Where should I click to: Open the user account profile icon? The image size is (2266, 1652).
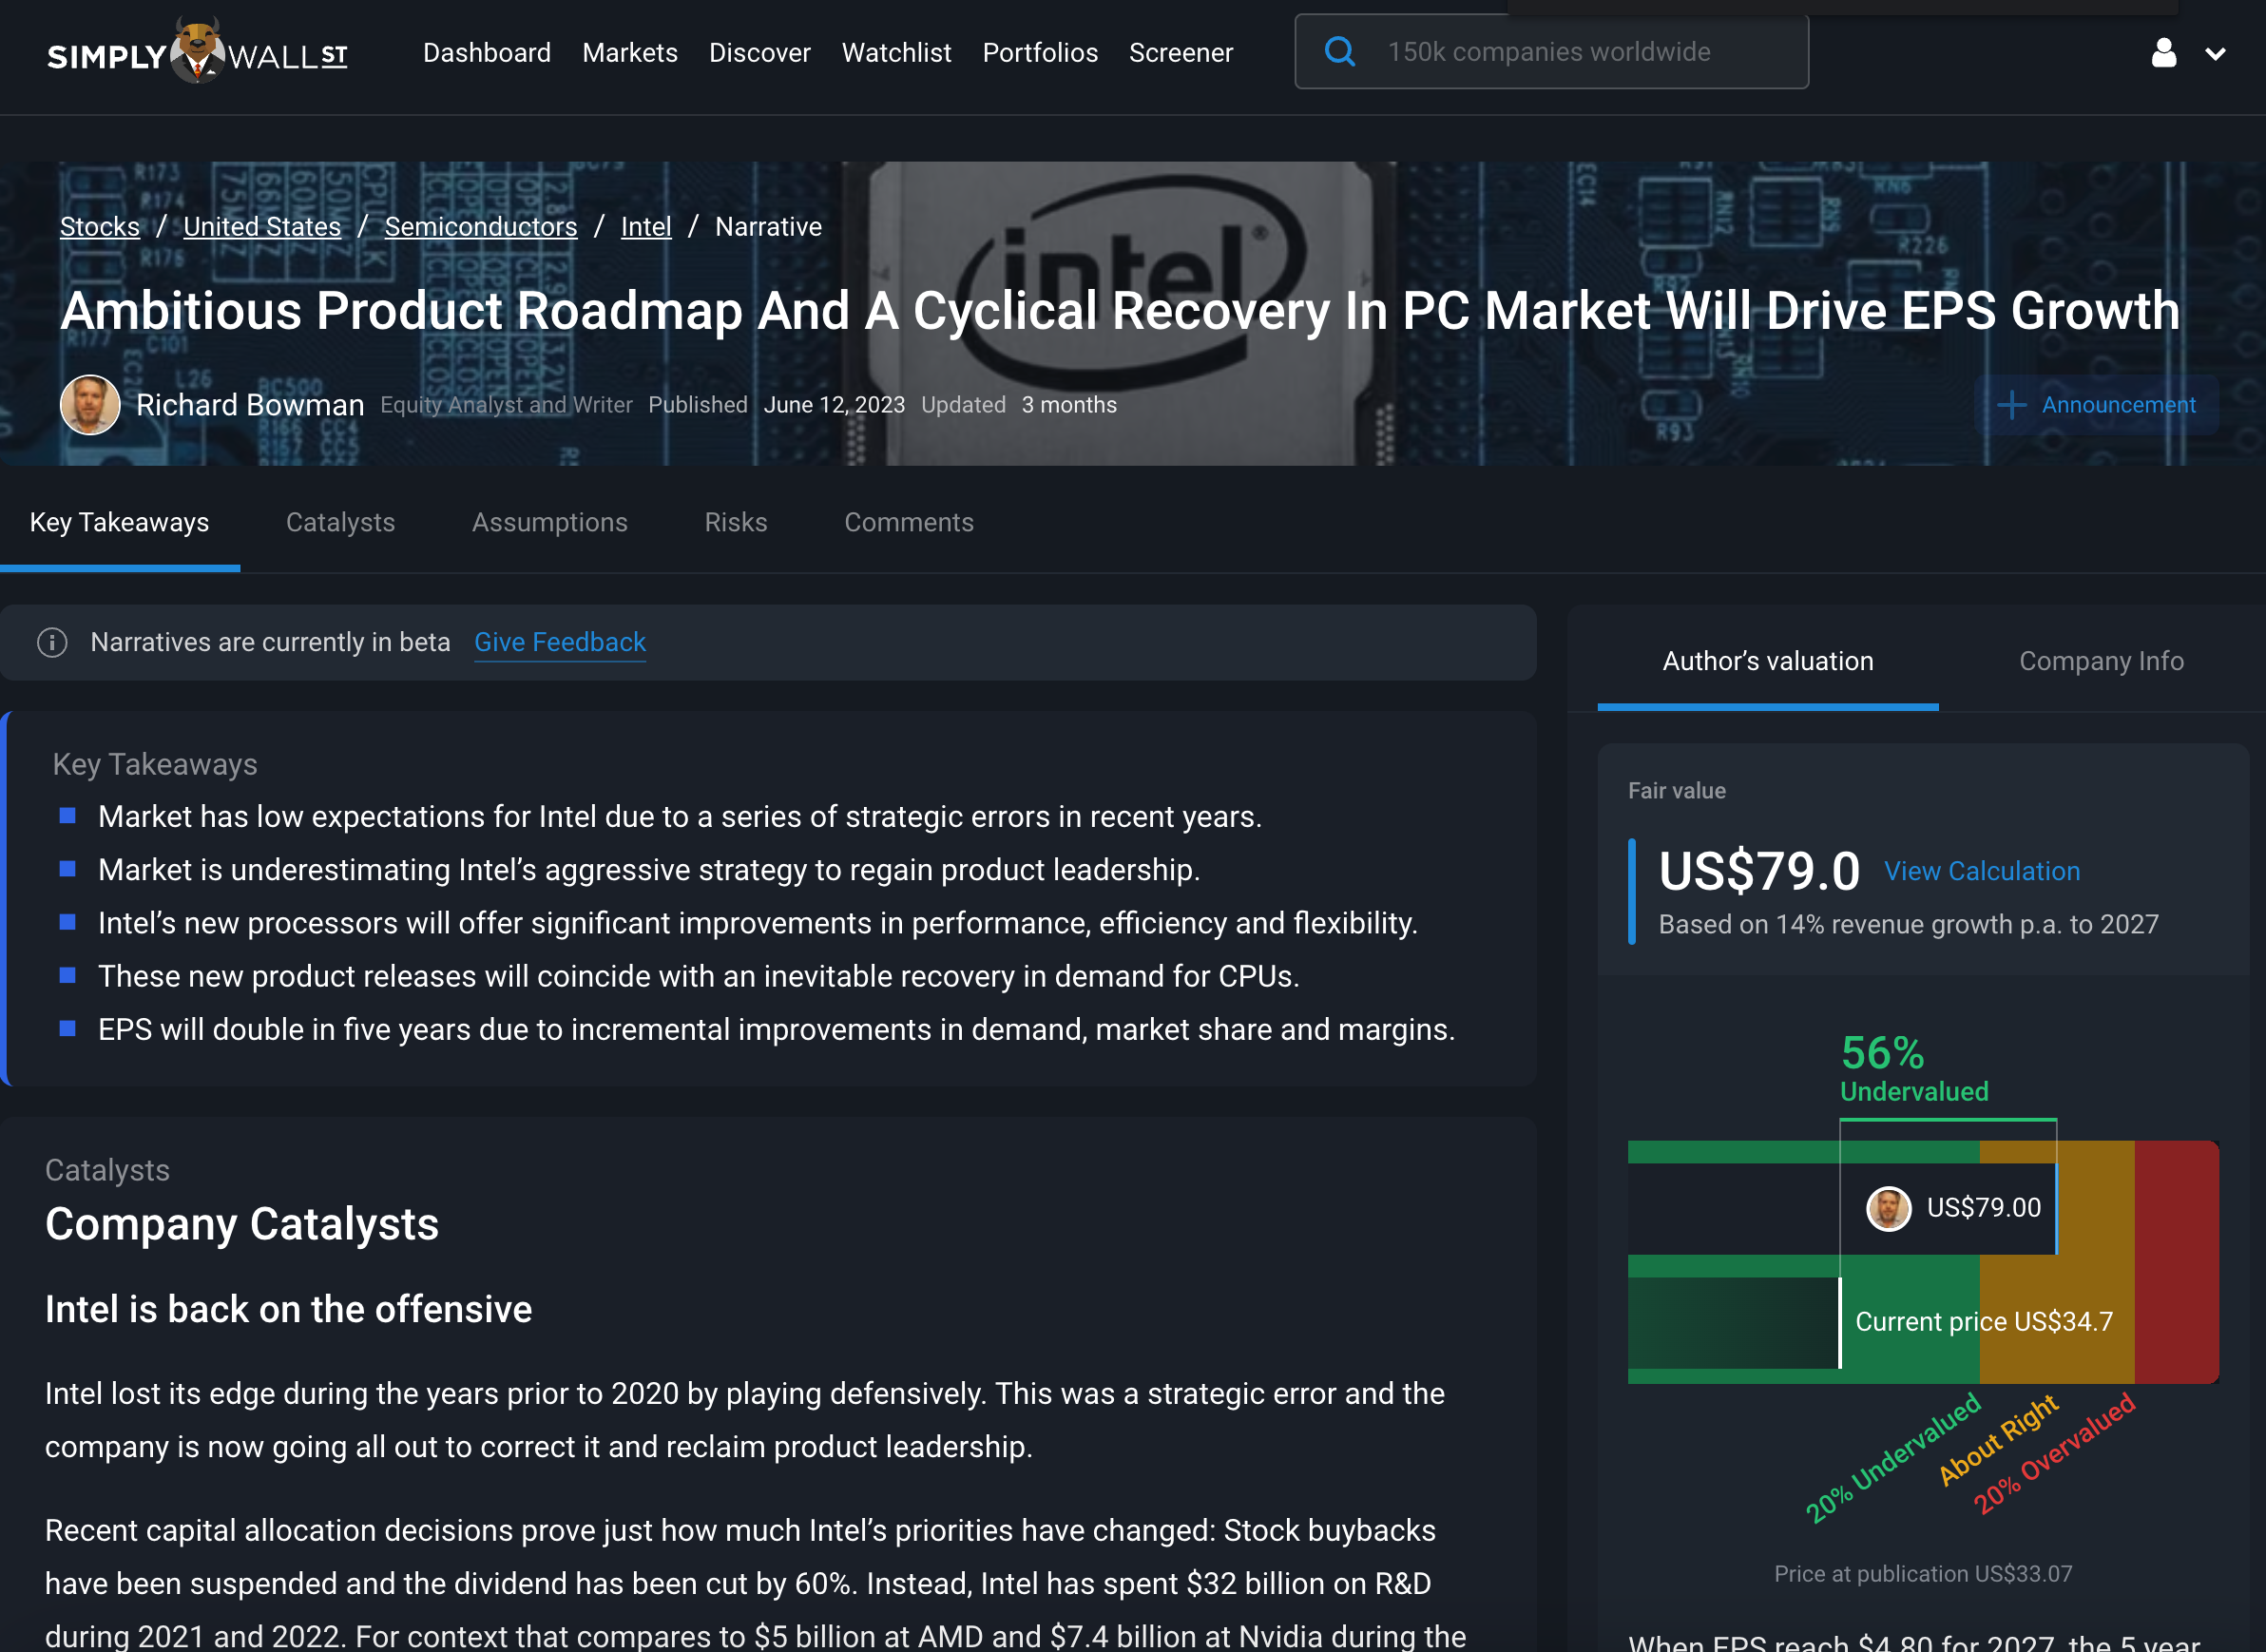[2163, 53]
